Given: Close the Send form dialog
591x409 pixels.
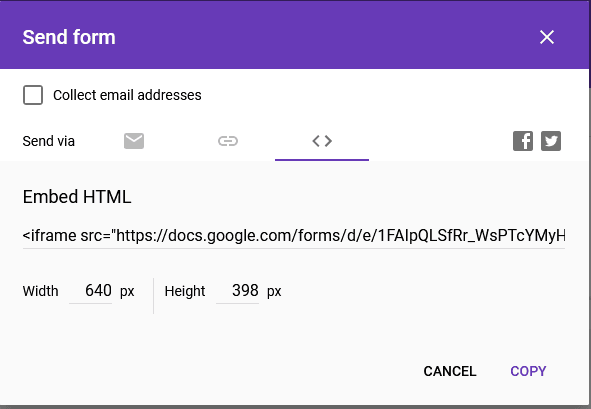Looking at the screenshot, I should point(547,37).
